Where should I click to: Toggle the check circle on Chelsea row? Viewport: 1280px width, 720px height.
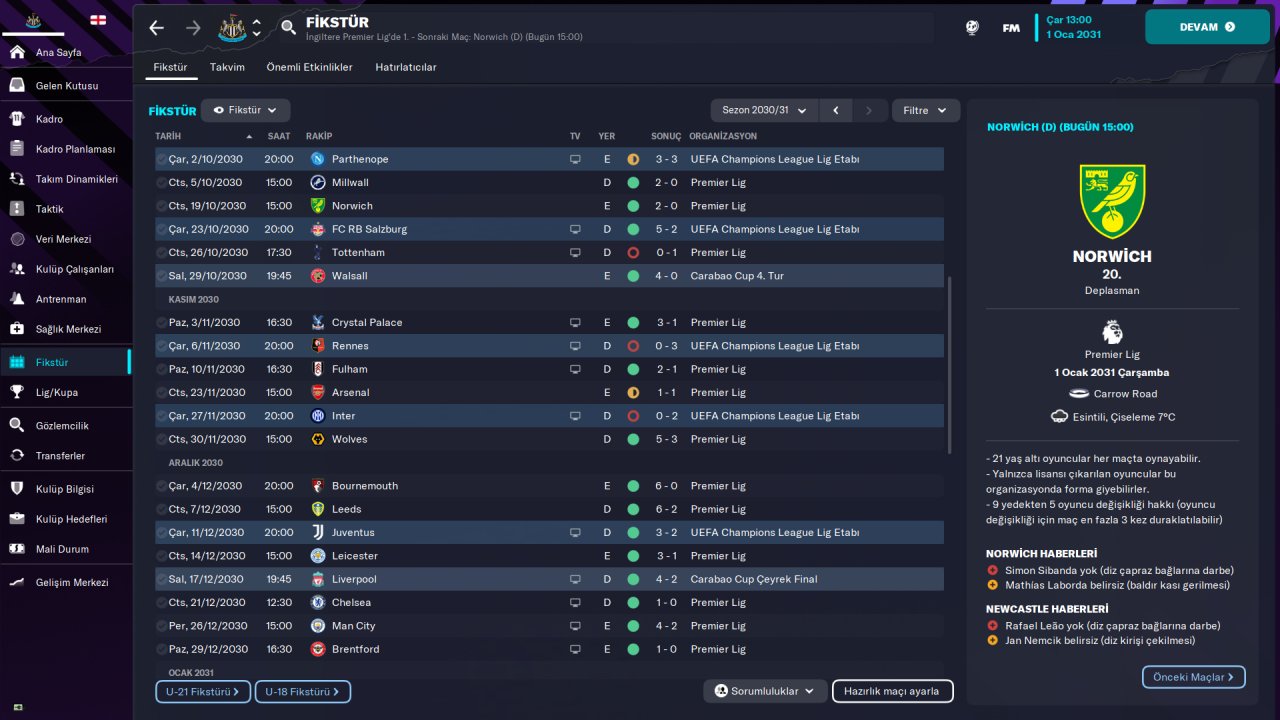pos(162,603)
